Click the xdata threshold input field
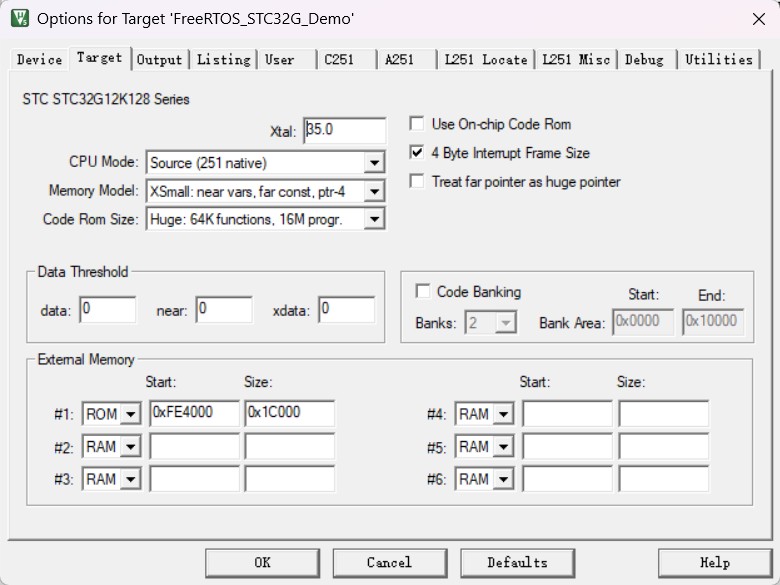Screen dimensions: 780x585 [347, 309]
